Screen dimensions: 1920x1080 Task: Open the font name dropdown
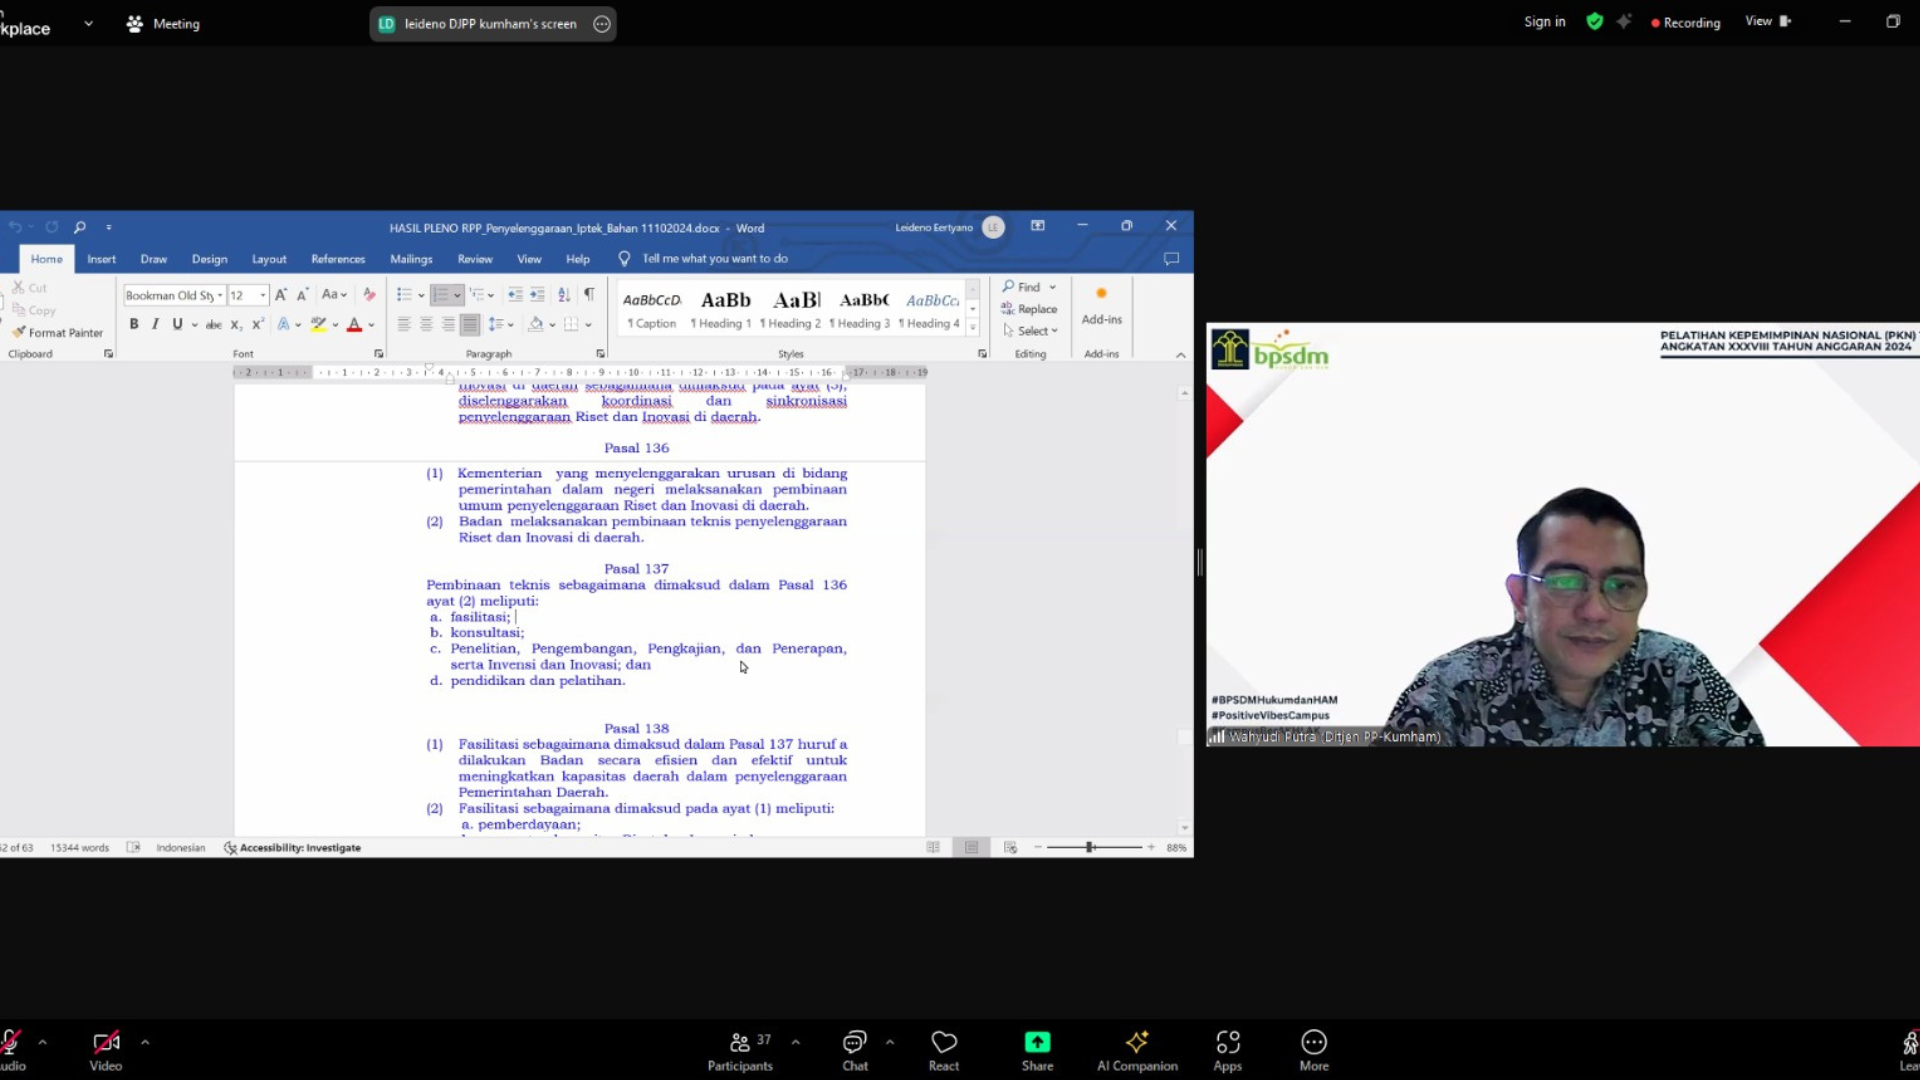(220, 295)
